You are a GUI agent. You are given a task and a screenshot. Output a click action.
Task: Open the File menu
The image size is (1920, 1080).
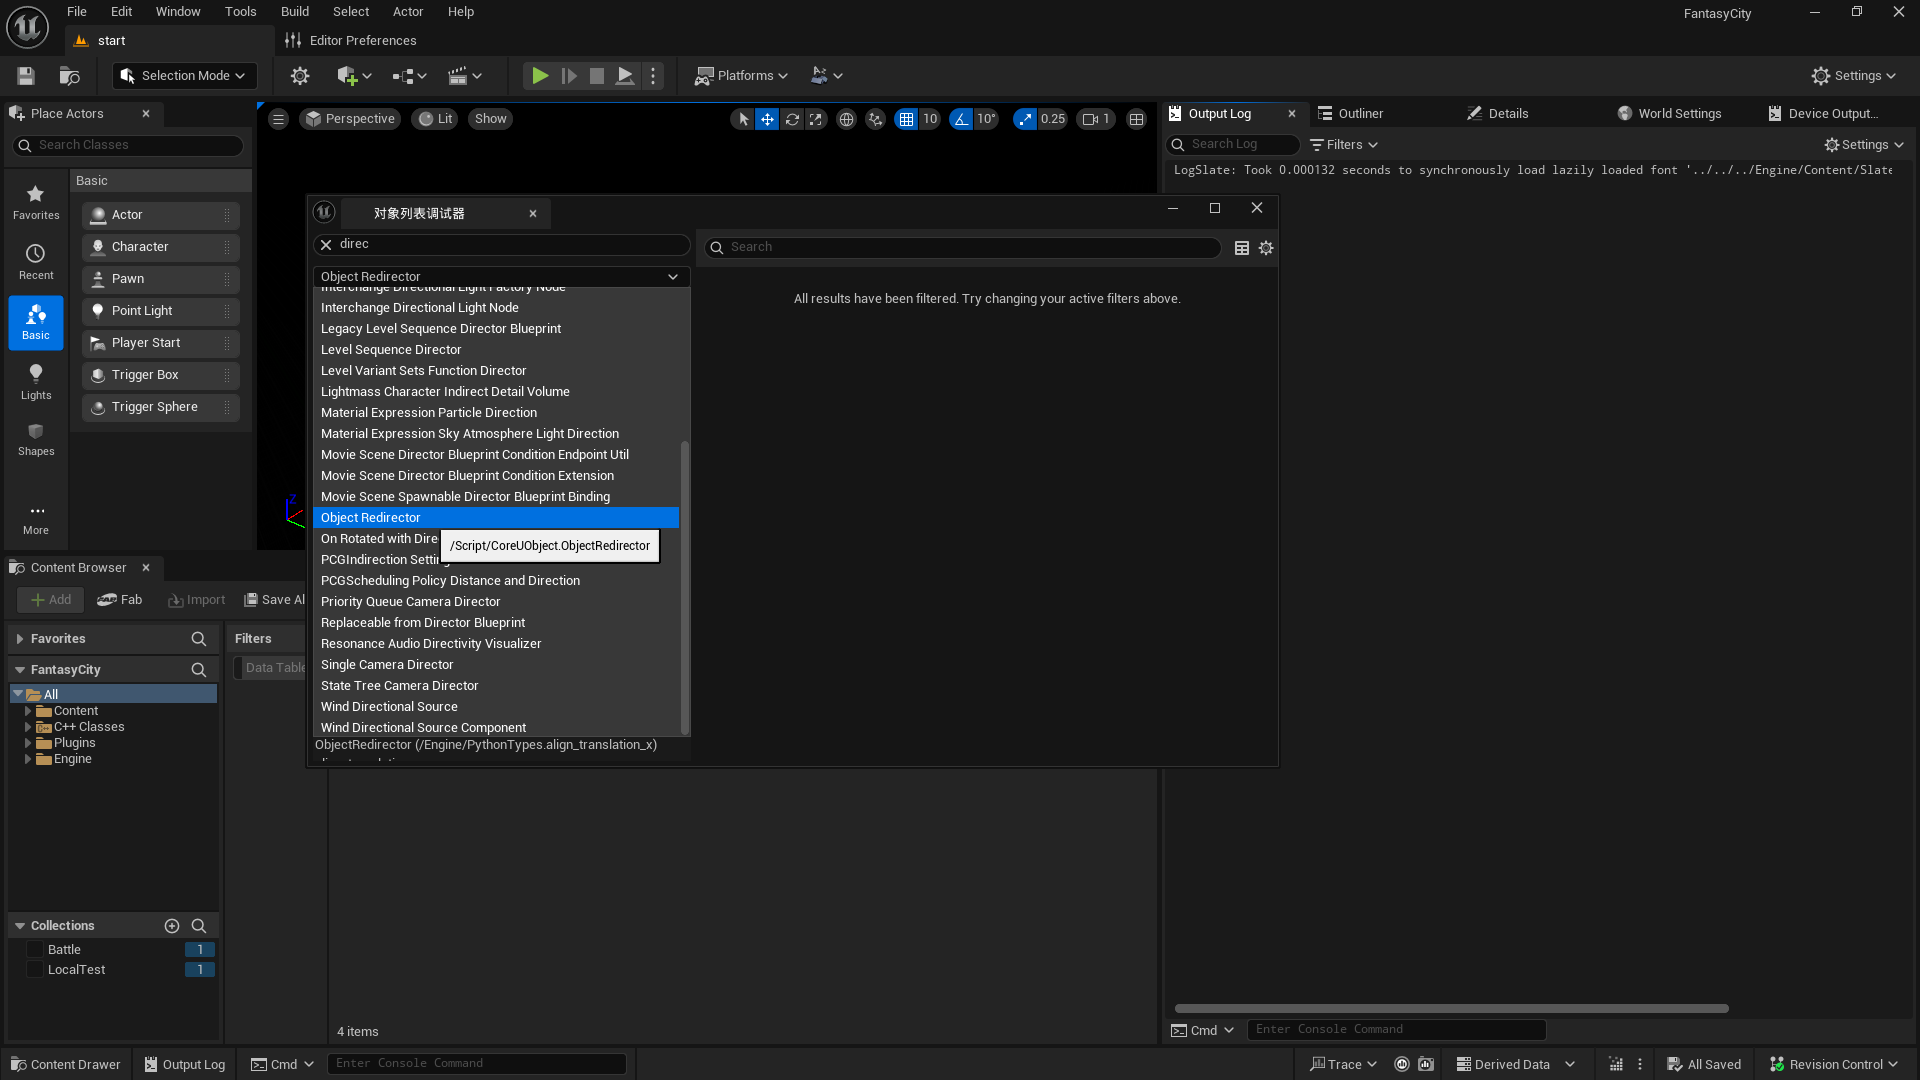(77, 12)
